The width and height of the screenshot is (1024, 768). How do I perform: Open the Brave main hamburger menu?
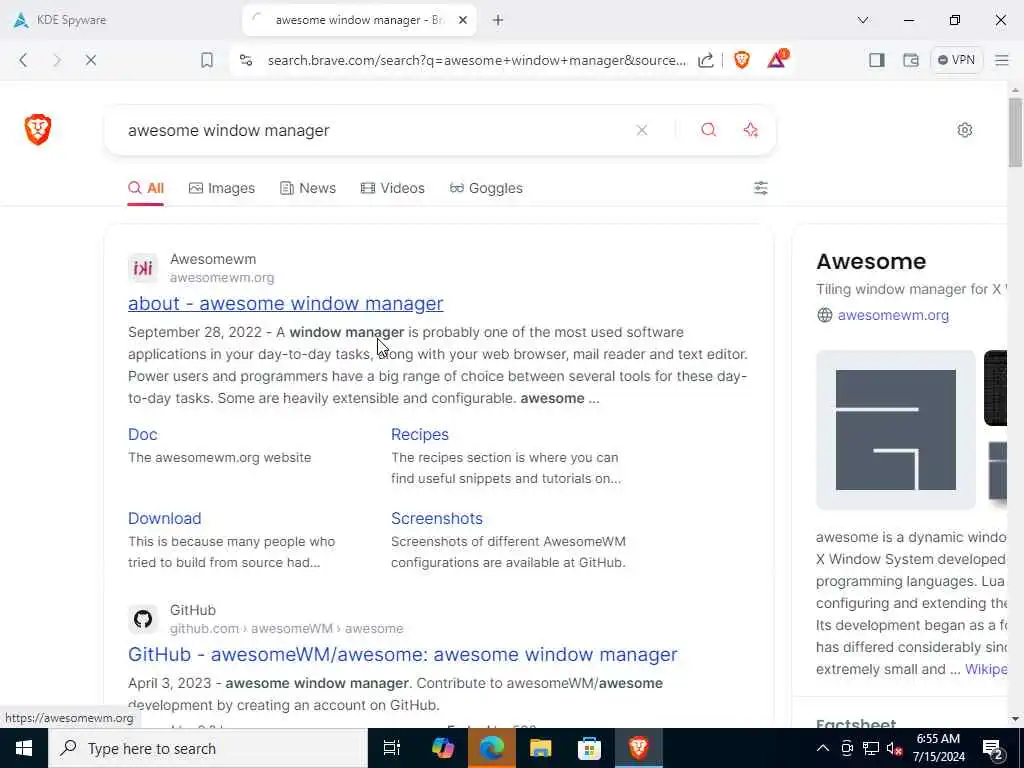click(x=1002, y=60)
